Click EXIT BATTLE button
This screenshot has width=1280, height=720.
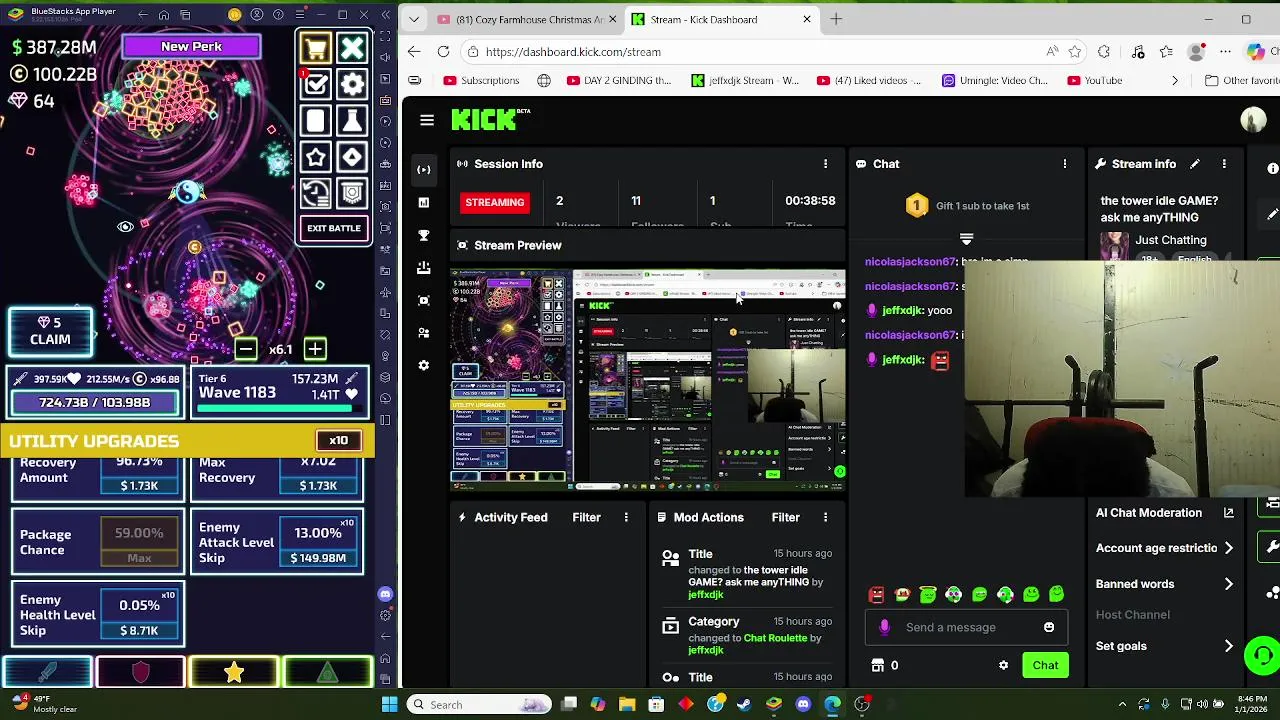(x=334, y=228)
